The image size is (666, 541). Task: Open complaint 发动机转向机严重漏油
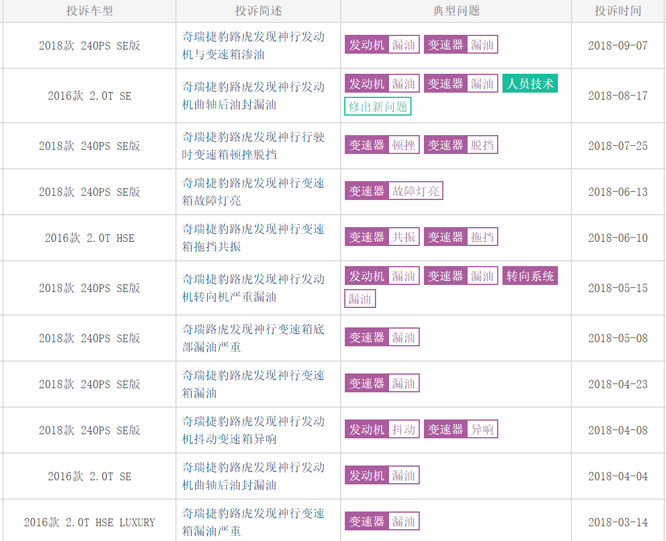(x=253, y=288)
